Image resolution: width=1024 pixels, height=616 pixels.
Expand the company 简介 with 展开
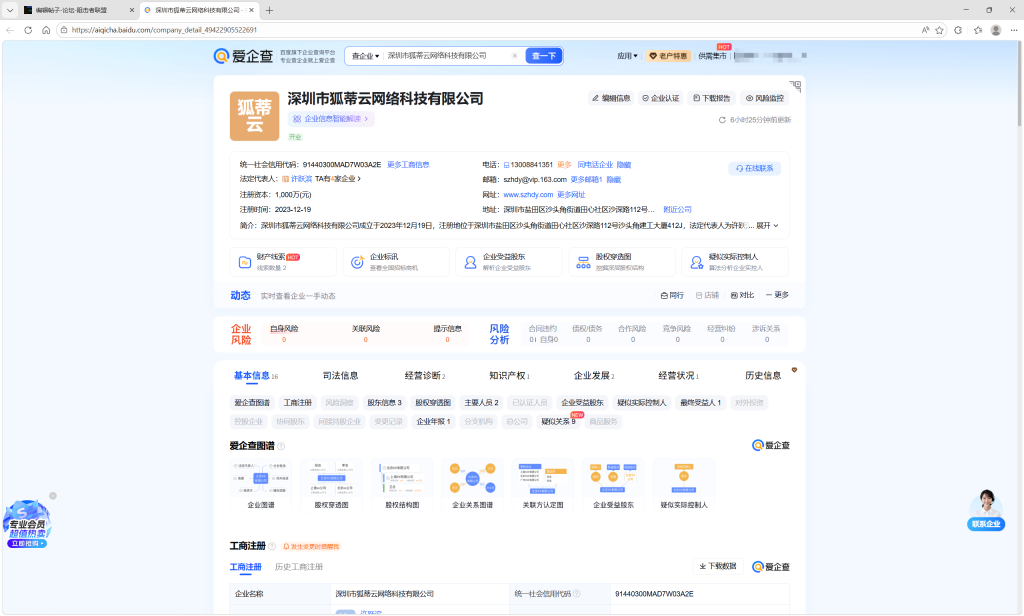coord(767,226)
